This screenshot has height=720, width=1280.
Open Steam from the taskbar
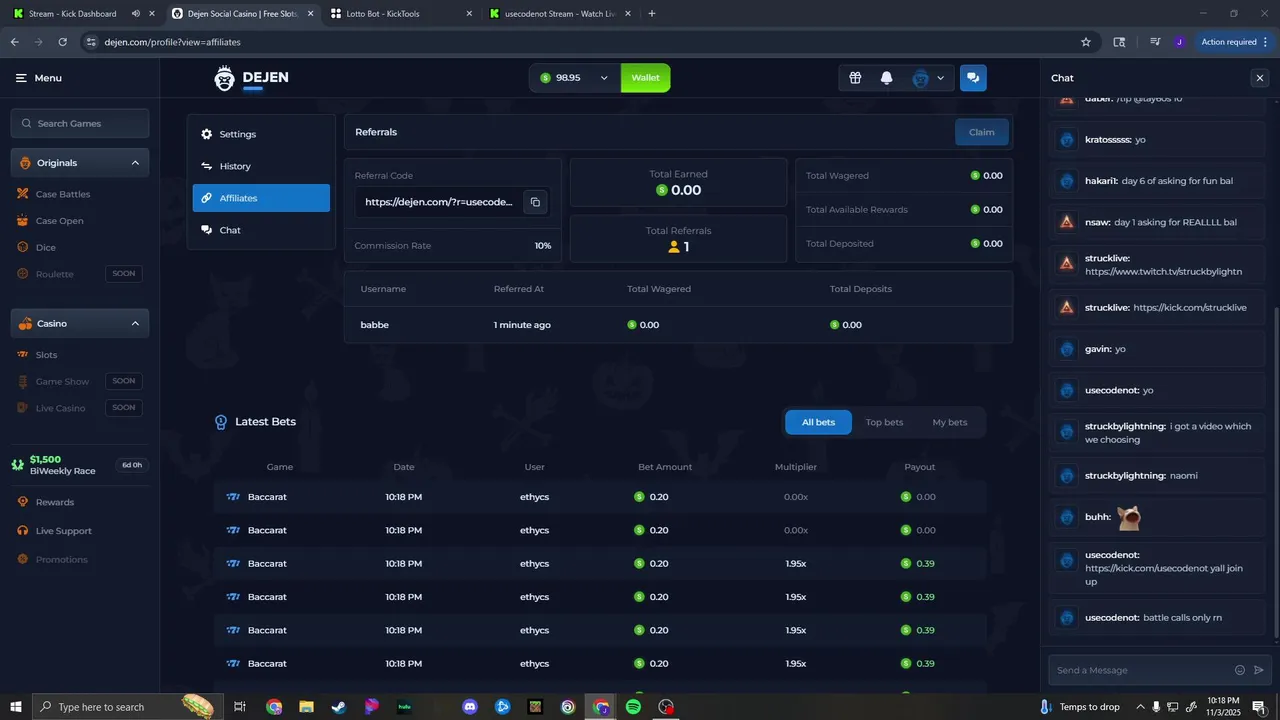click(x=339, y=707)
